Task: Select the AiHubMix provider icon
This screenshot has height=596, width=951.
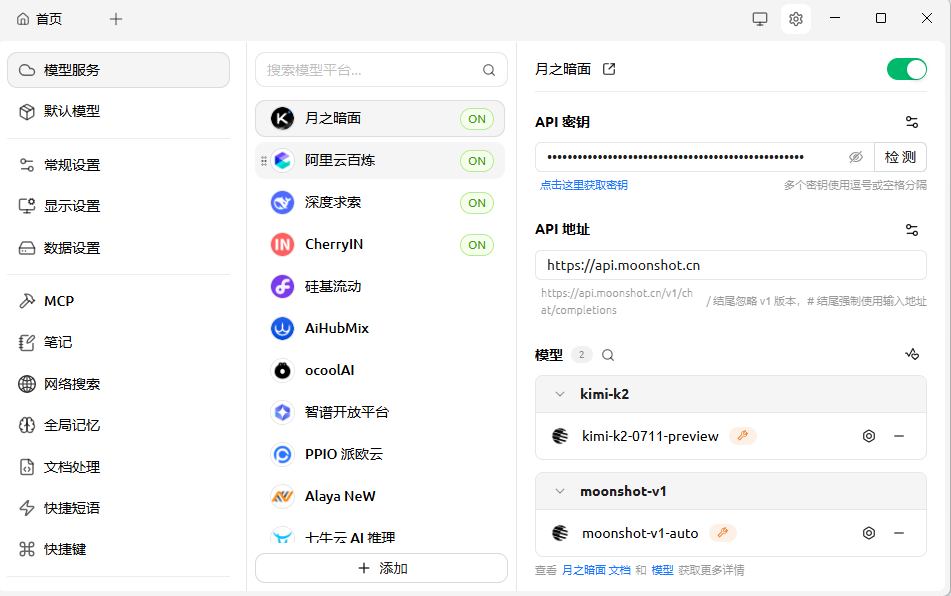Action: pos(282,329)
